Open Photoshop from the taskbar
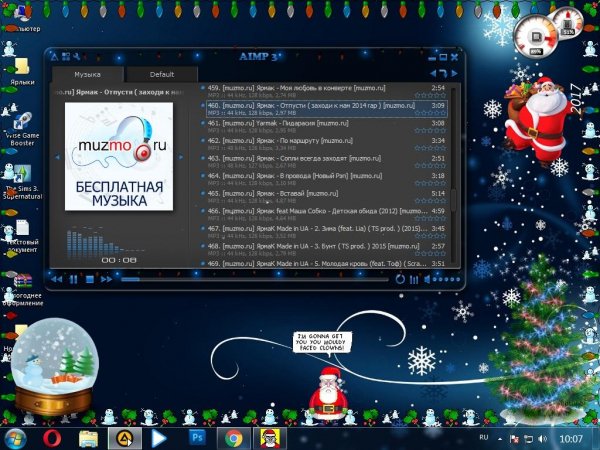Screen dimensions: 600x450 pos(197,437)
